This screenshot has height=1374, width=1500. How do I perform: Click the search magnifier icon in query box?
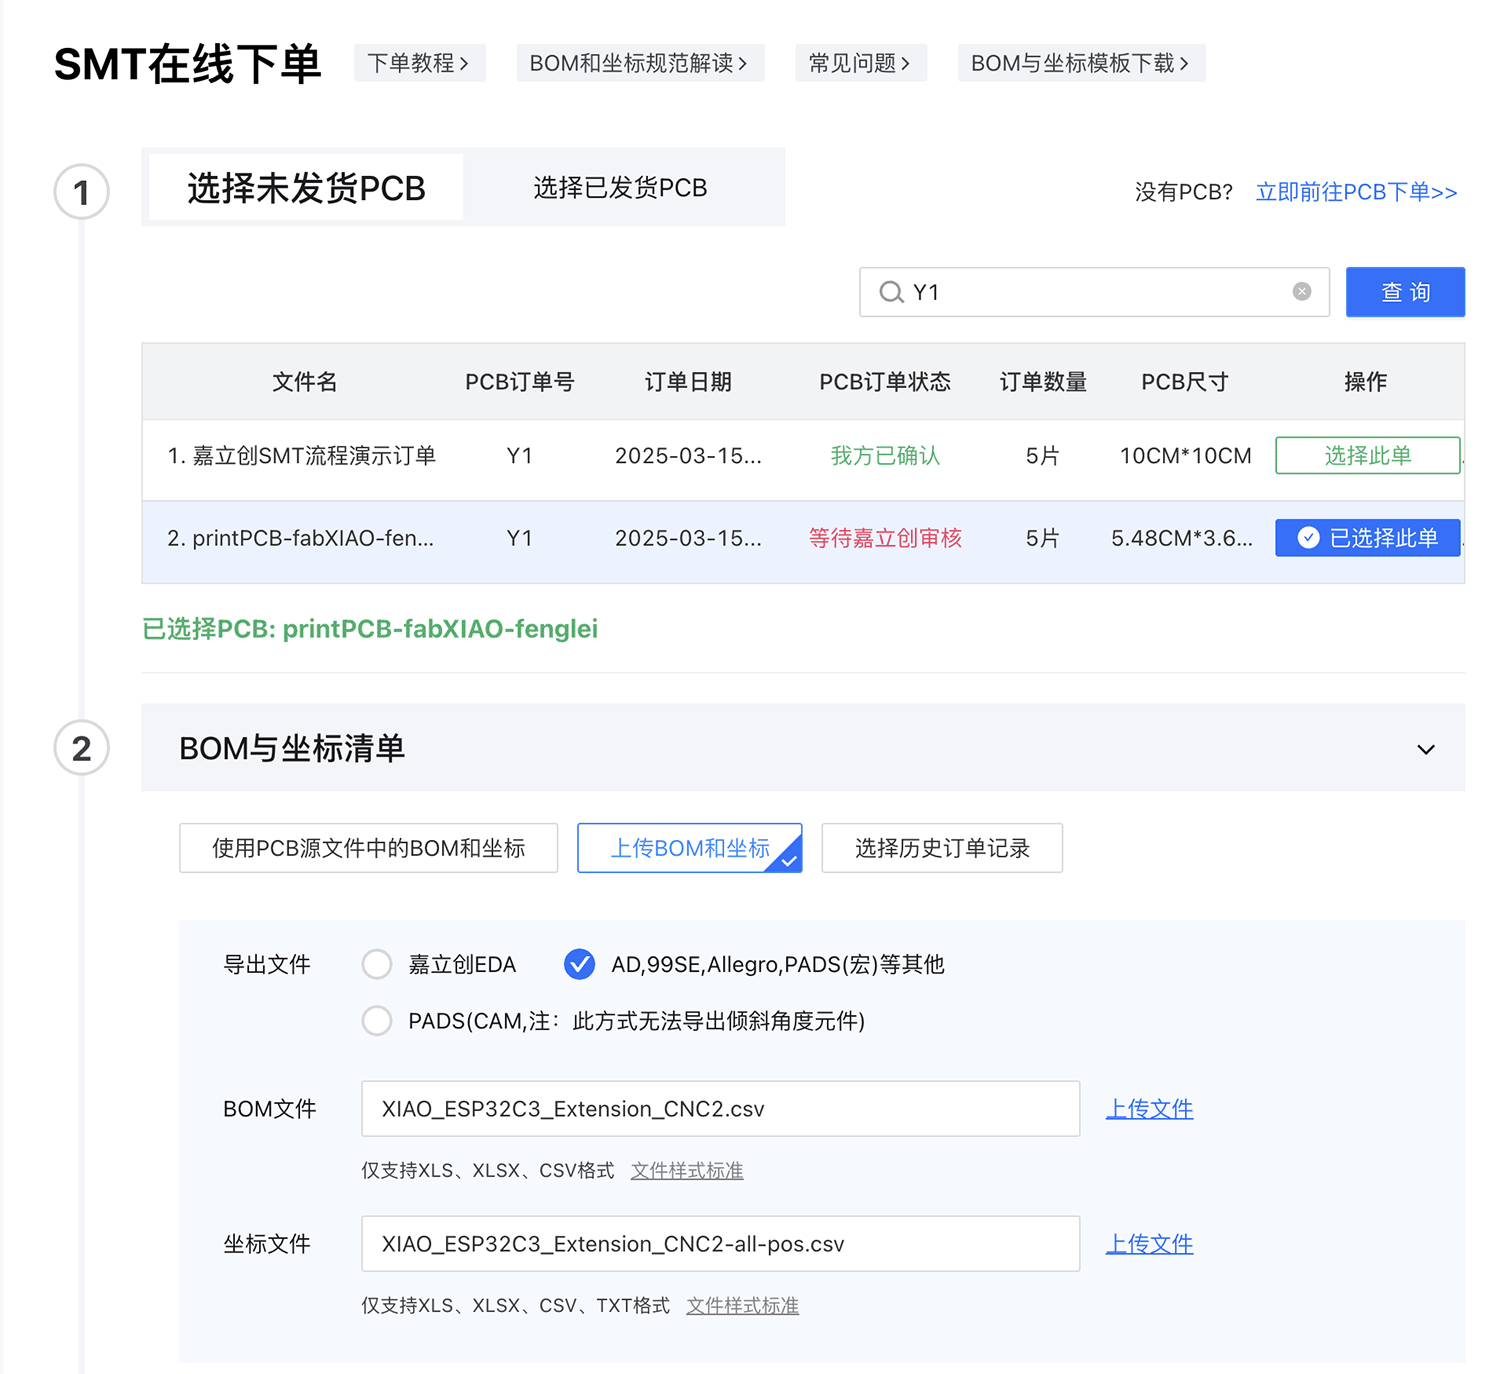point(890,292)
